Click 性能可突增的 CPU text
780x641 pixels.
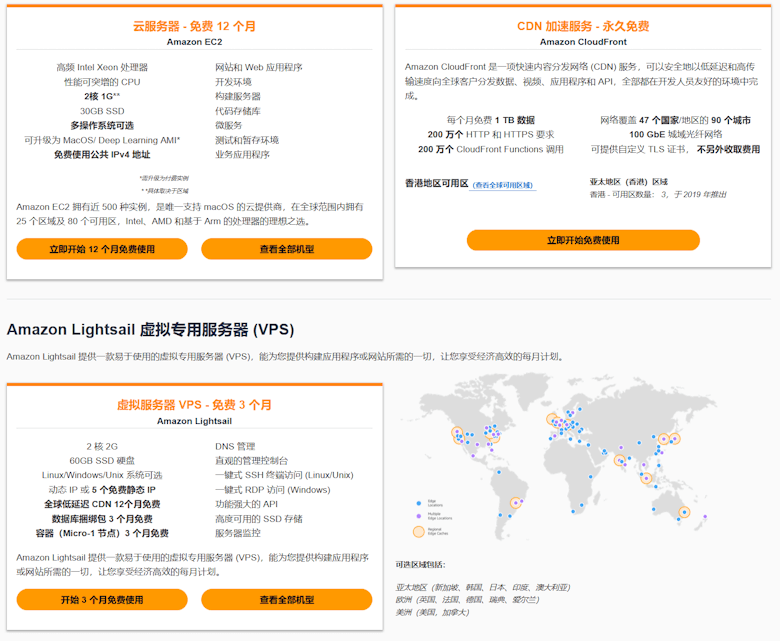(102, 82)
